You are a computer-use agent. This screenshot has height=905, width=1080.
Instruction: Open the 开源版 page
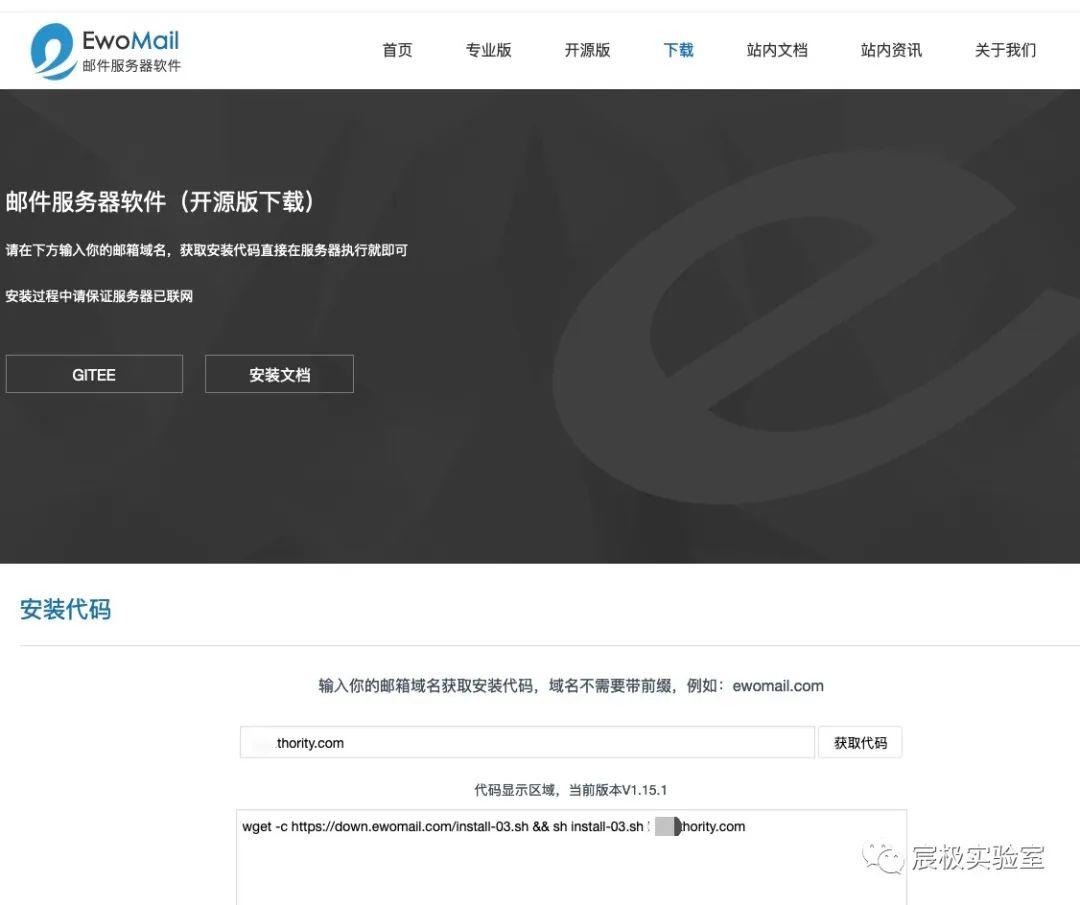[585, 50]
